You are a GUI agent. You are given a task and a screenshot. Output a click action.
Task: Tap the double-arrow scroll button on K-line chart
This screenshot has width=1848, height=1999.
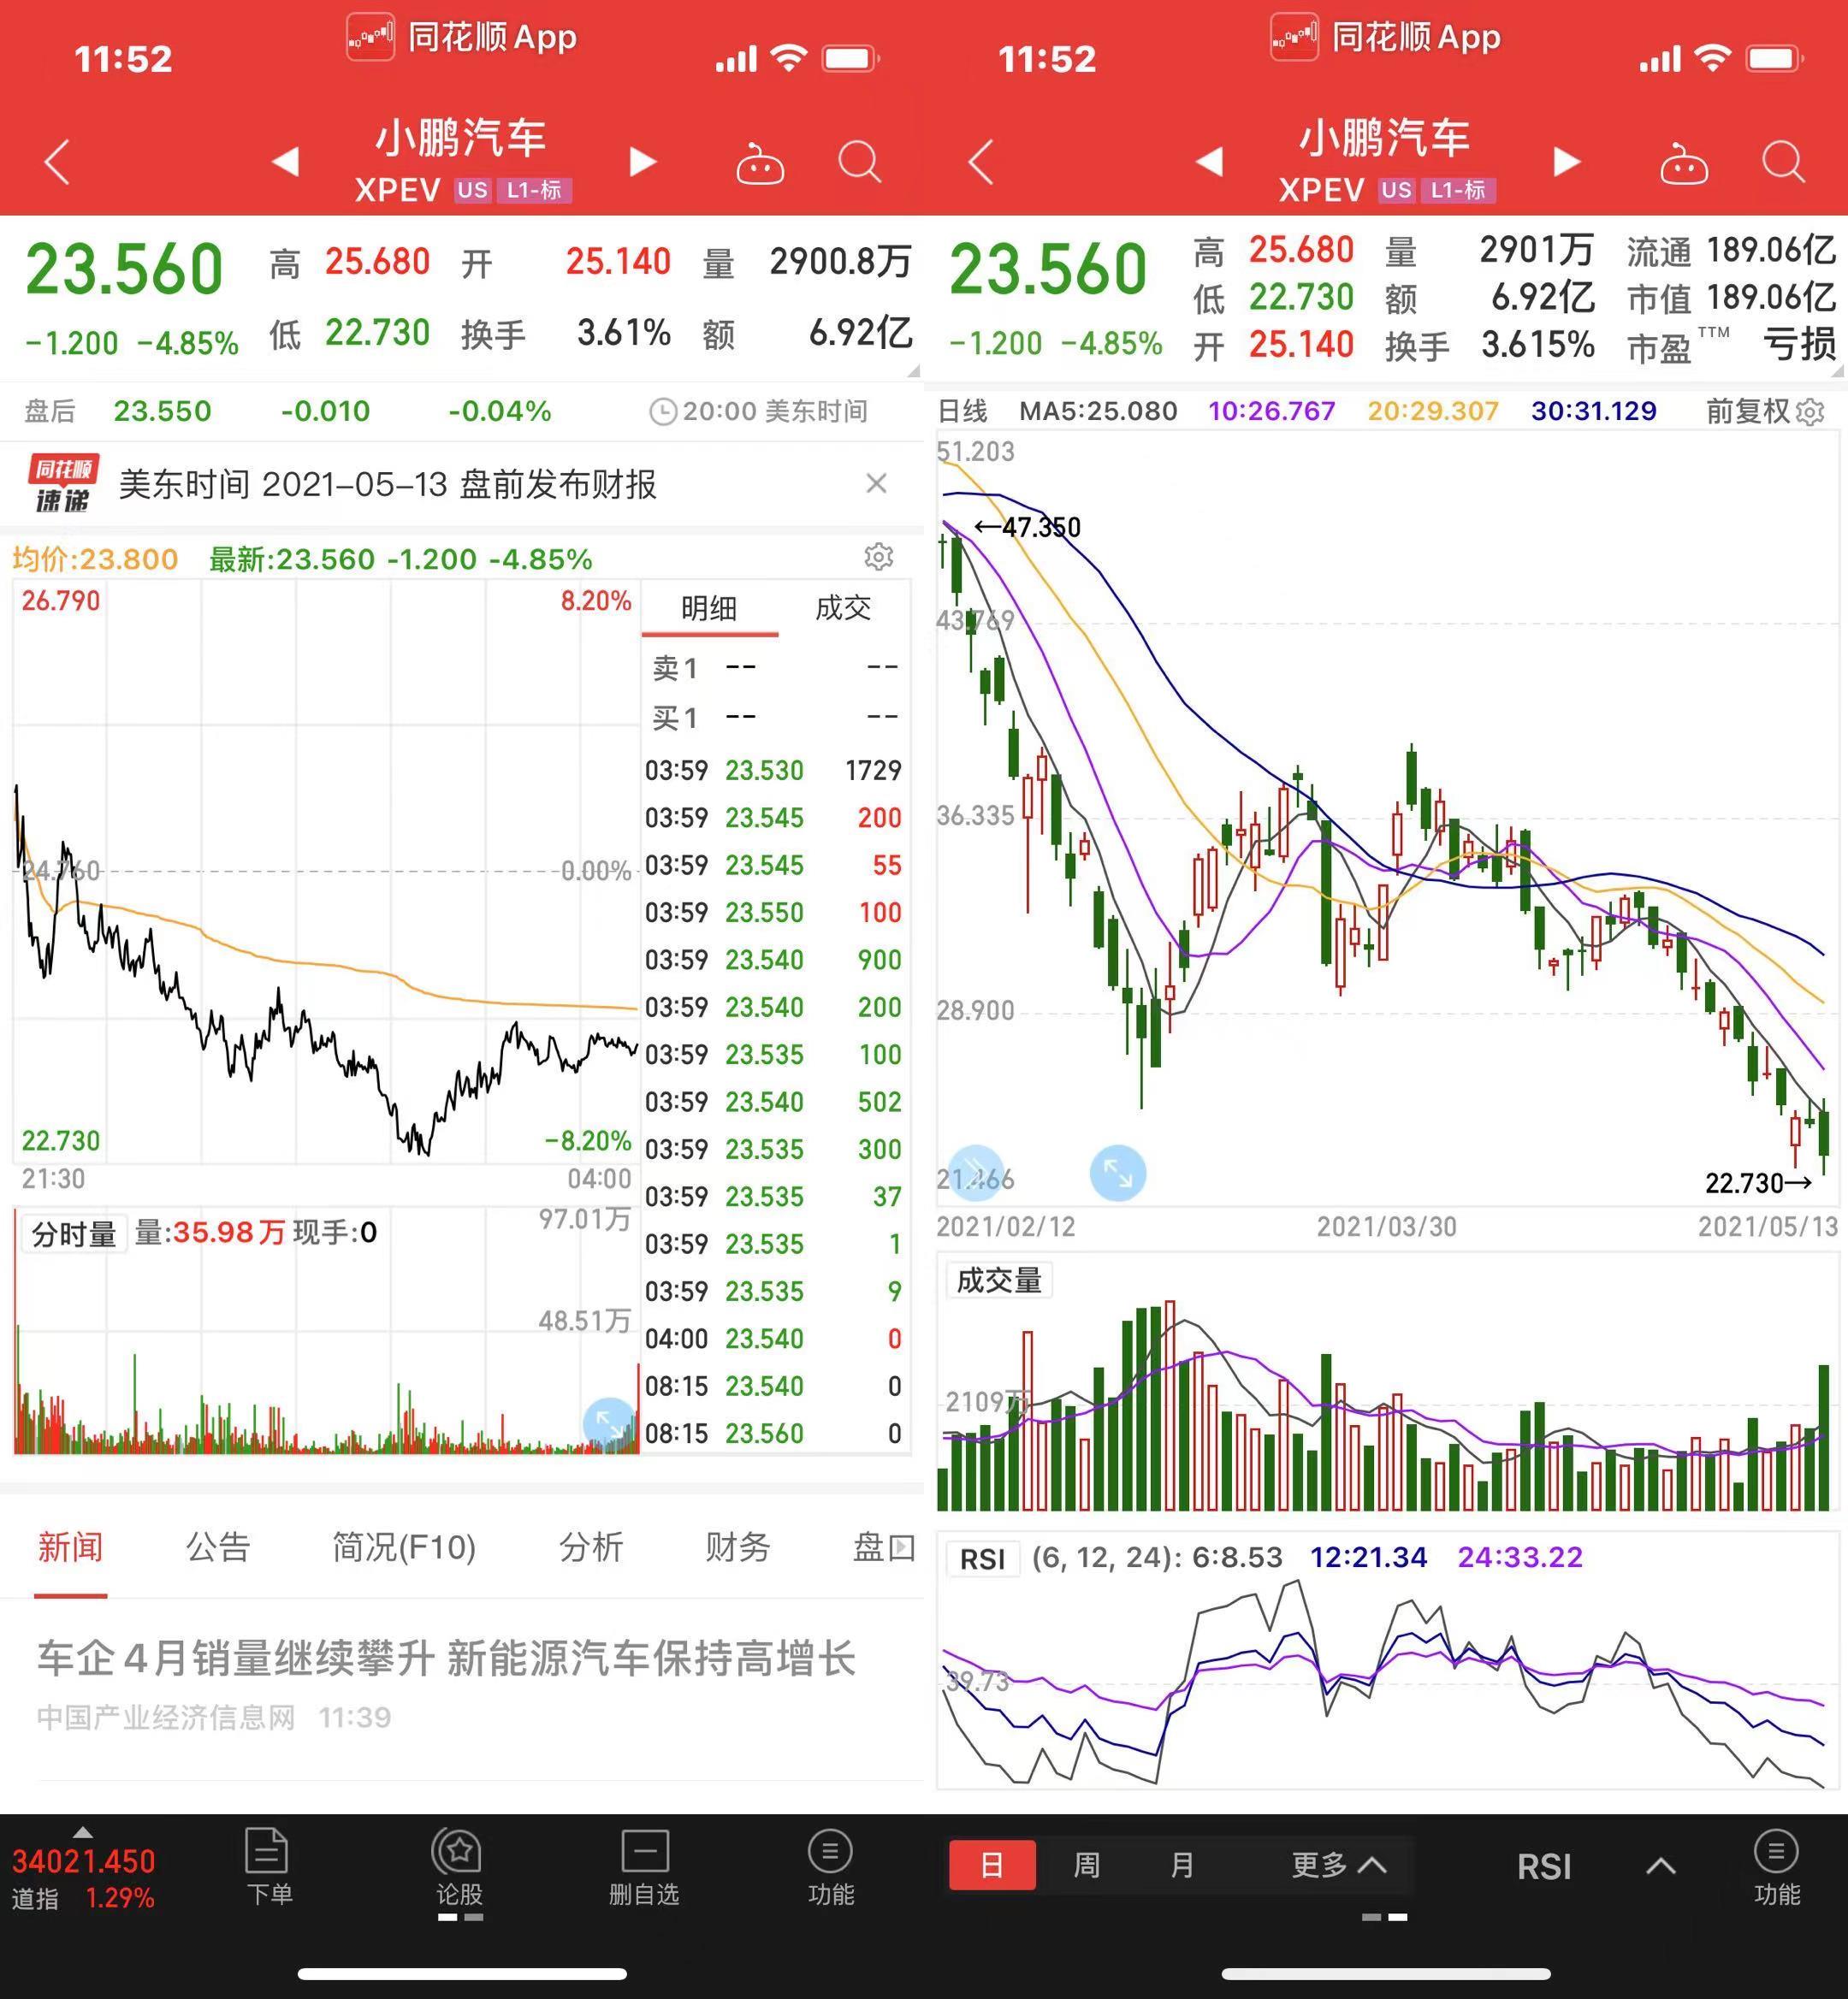975,1173
